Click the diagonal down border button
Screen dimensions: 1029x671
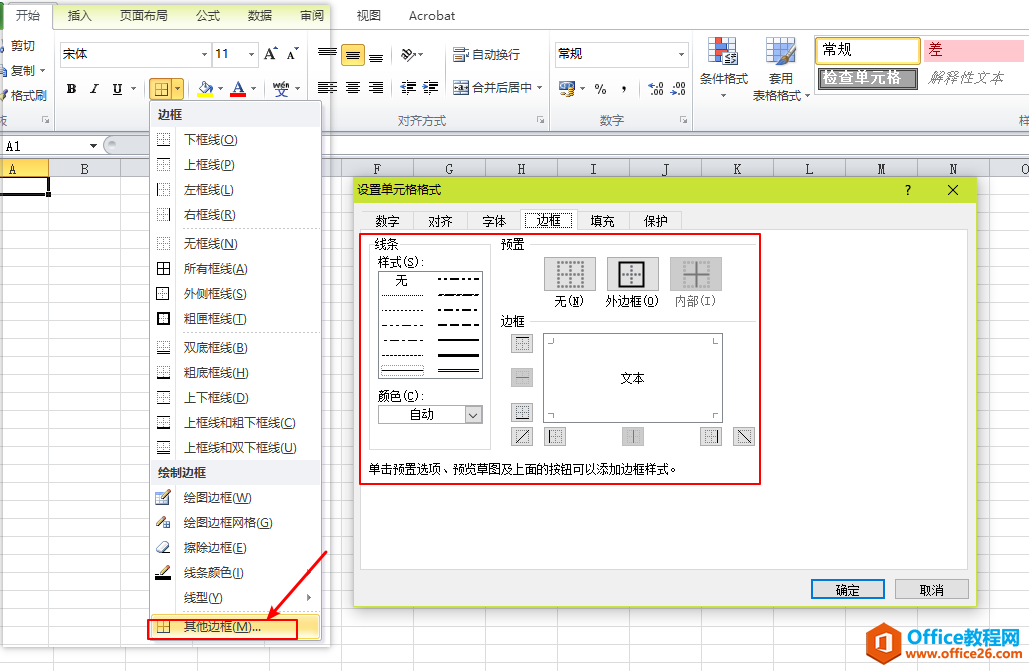point(743,436)
